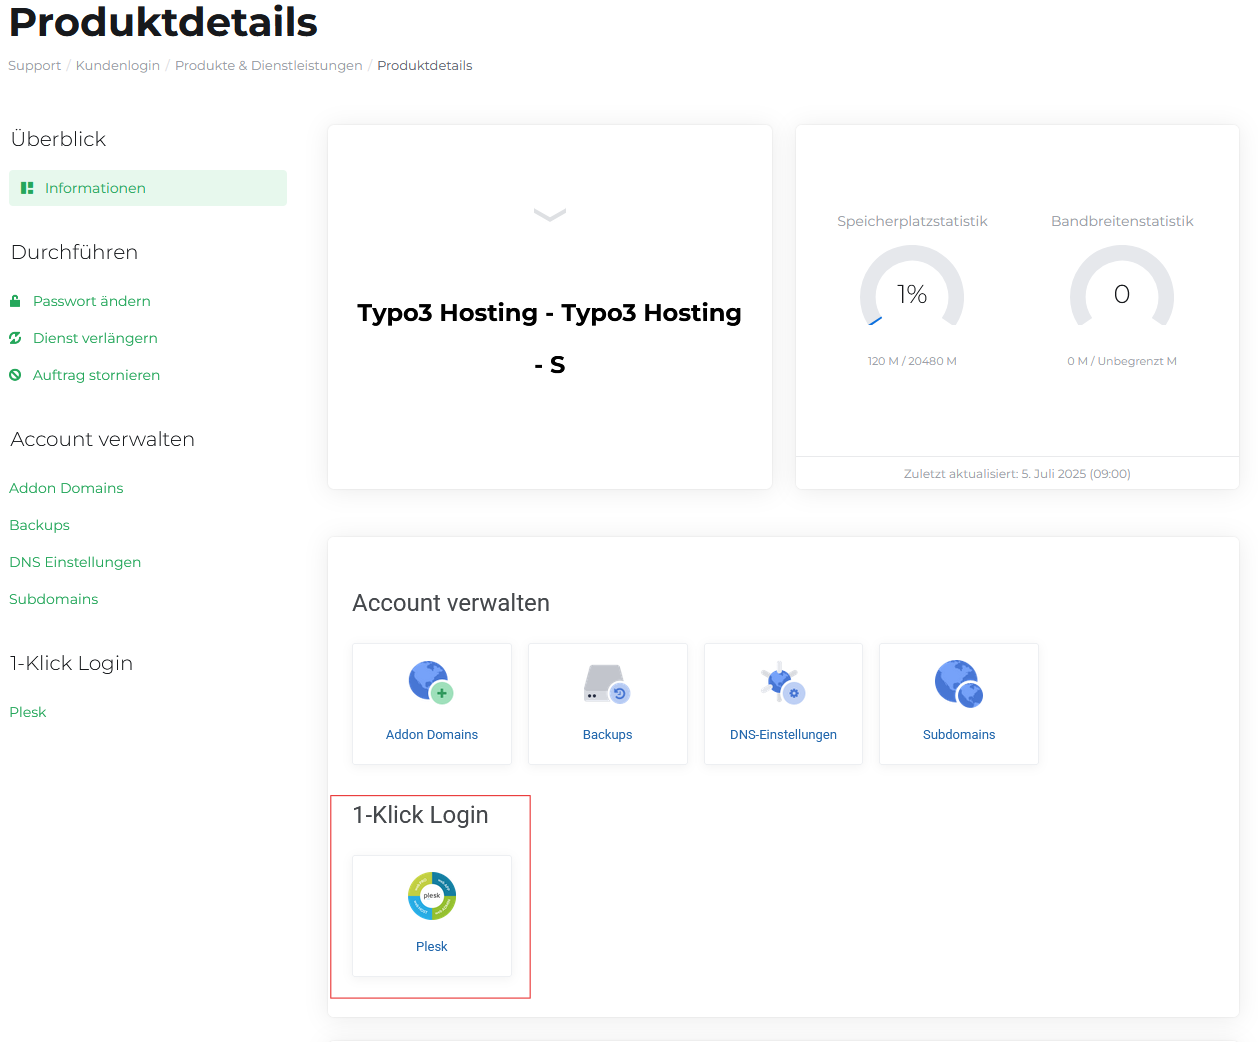1258x1042 pixels.
Task: Expand the chevron above Typo3 Hosting title
Action: [550, 214]
